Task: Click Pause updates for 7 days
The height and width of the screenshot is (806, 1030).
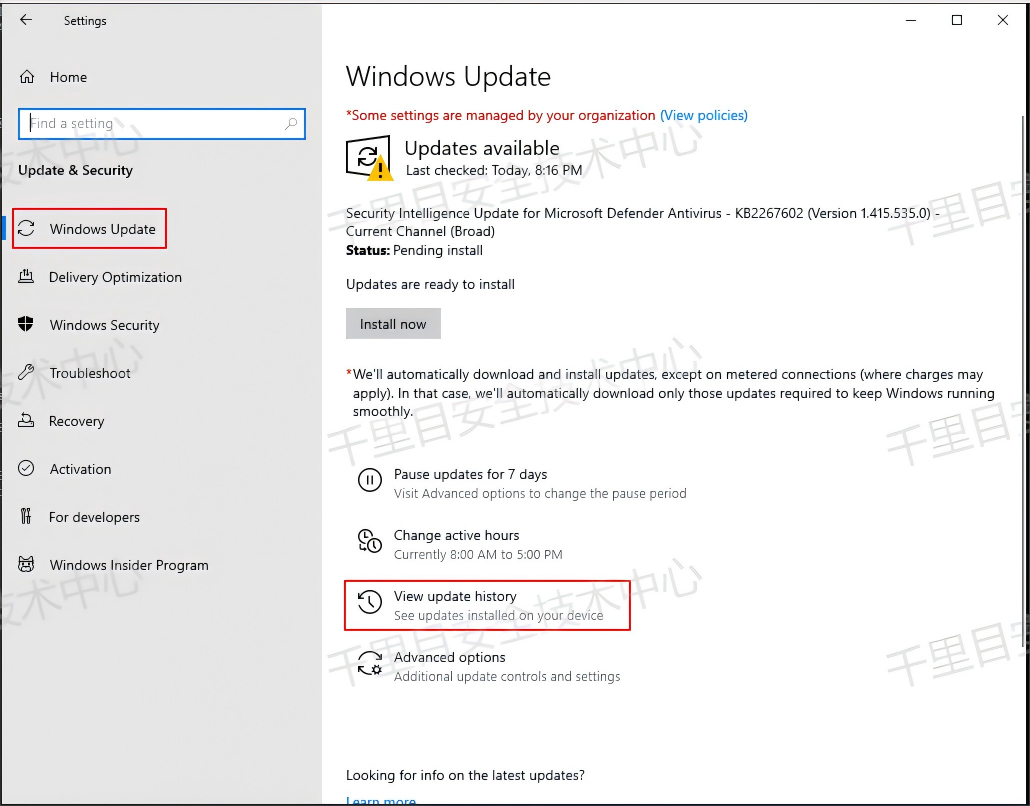Action: click(470, 474)
